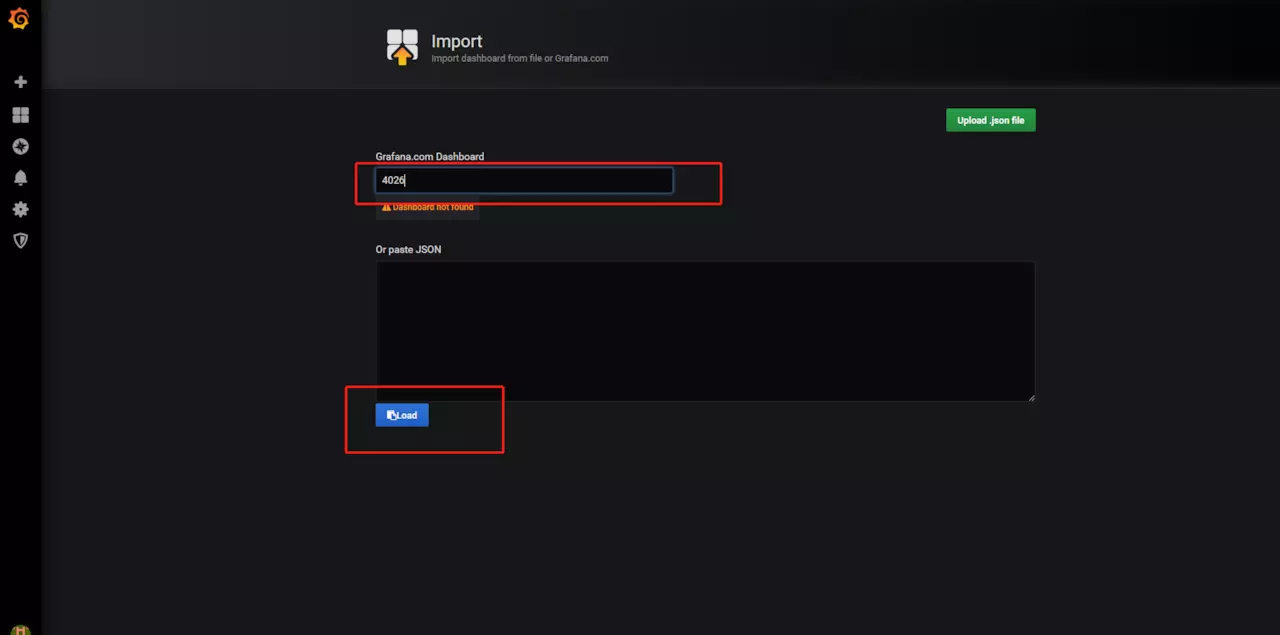This screenshot has height=635, width=1280.
Task: Open the Server Admin shield icon
Action: 20,241
